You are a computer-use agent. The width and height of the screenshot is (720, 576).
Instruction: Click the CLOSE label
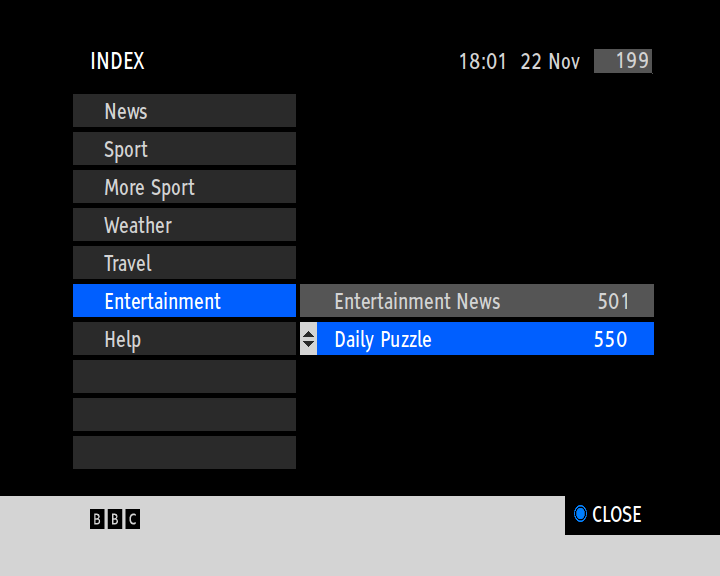point(616,515)
